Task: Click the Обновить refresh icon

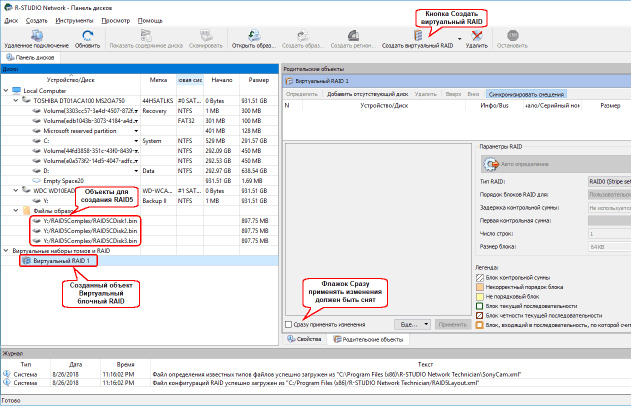Action: pyautogui.click(x=87, y=35)
